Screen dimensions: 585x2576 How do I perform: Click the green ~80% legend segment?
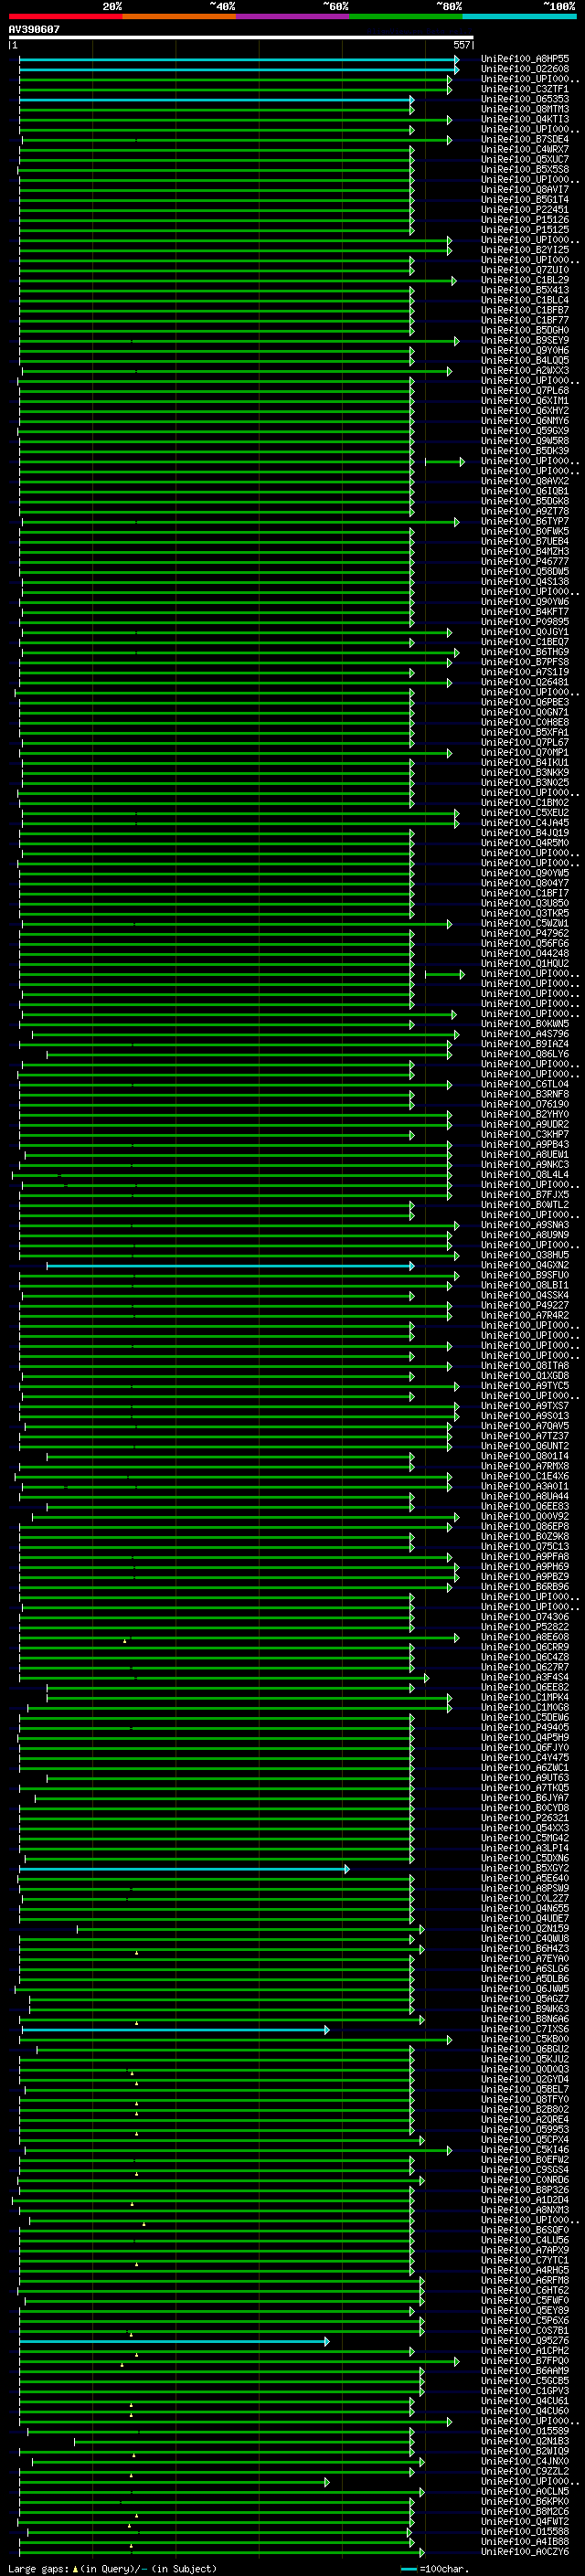pyautogui.click(x=406, y=16)
